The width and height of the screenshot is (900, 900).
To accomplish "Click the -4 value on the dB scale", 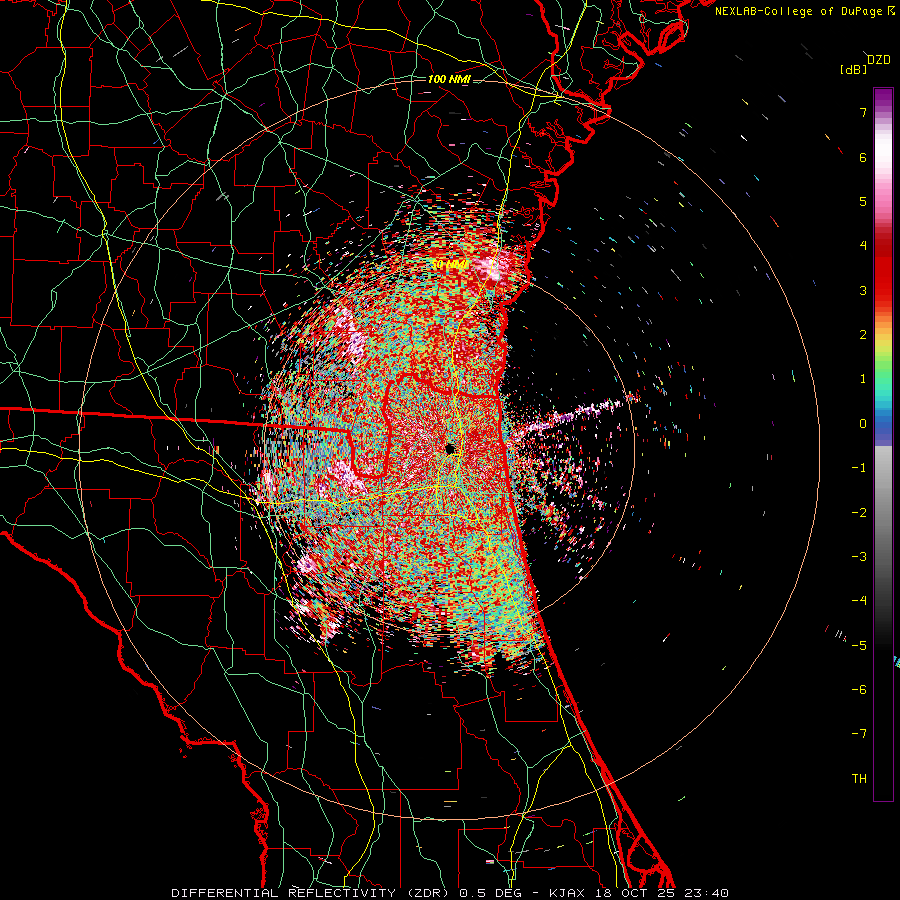I will pos(859,601).
